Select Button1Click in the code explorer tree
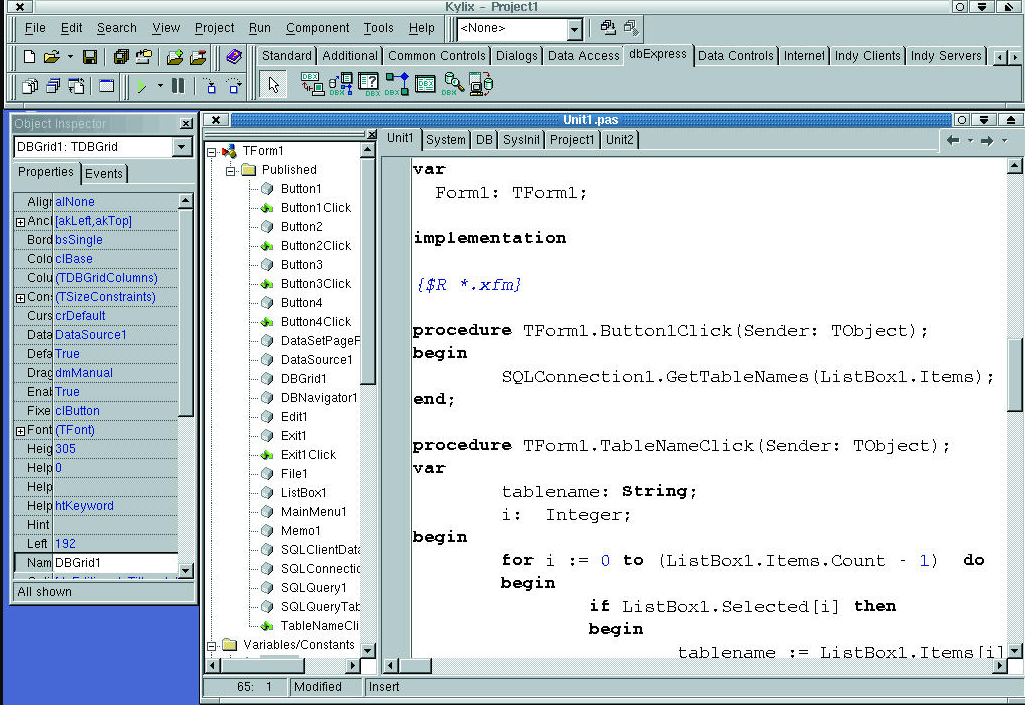The image size is (1025, 705). pos(315,208)
